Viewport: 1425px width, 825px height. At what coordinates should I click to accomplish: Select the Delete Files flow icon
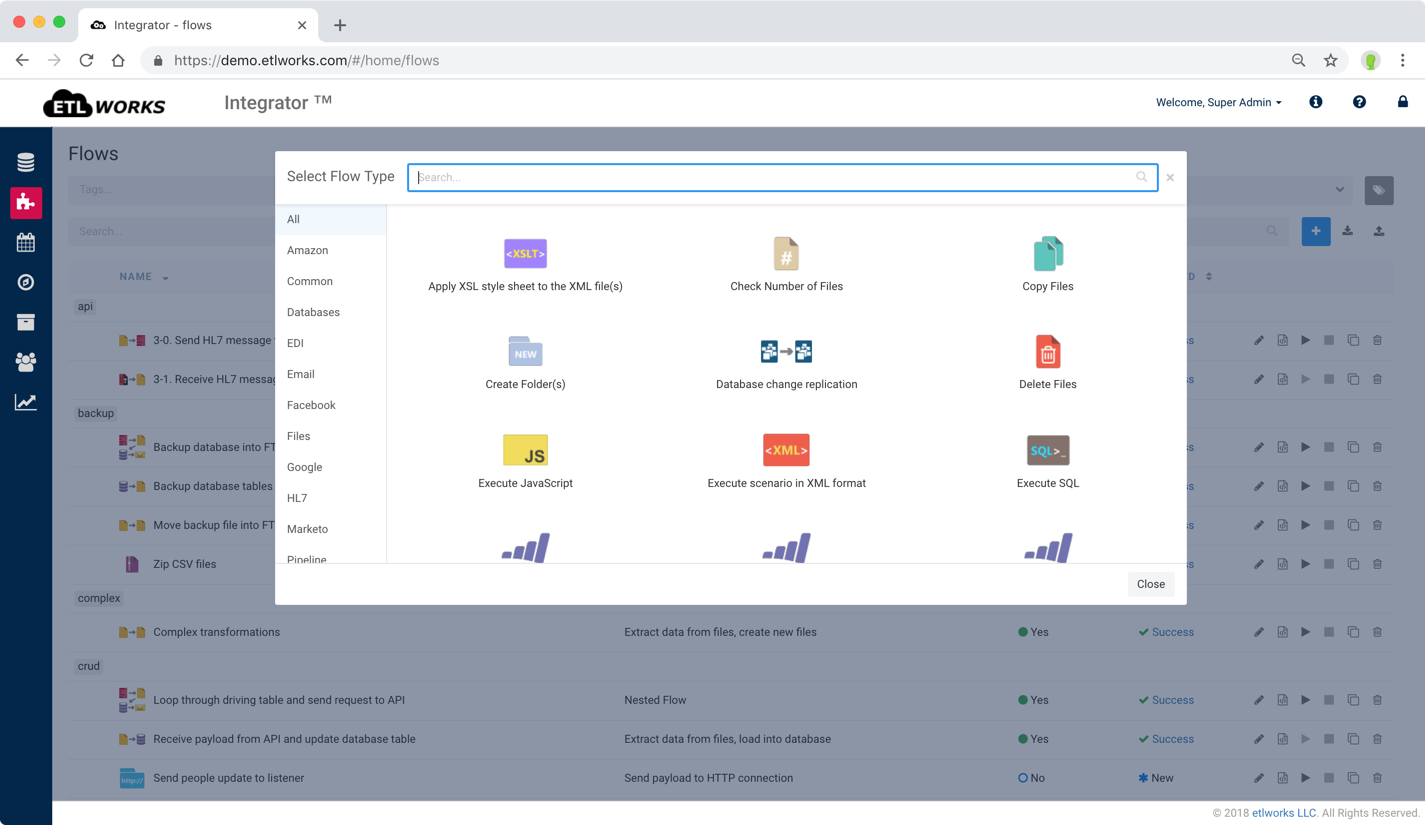1047,352
